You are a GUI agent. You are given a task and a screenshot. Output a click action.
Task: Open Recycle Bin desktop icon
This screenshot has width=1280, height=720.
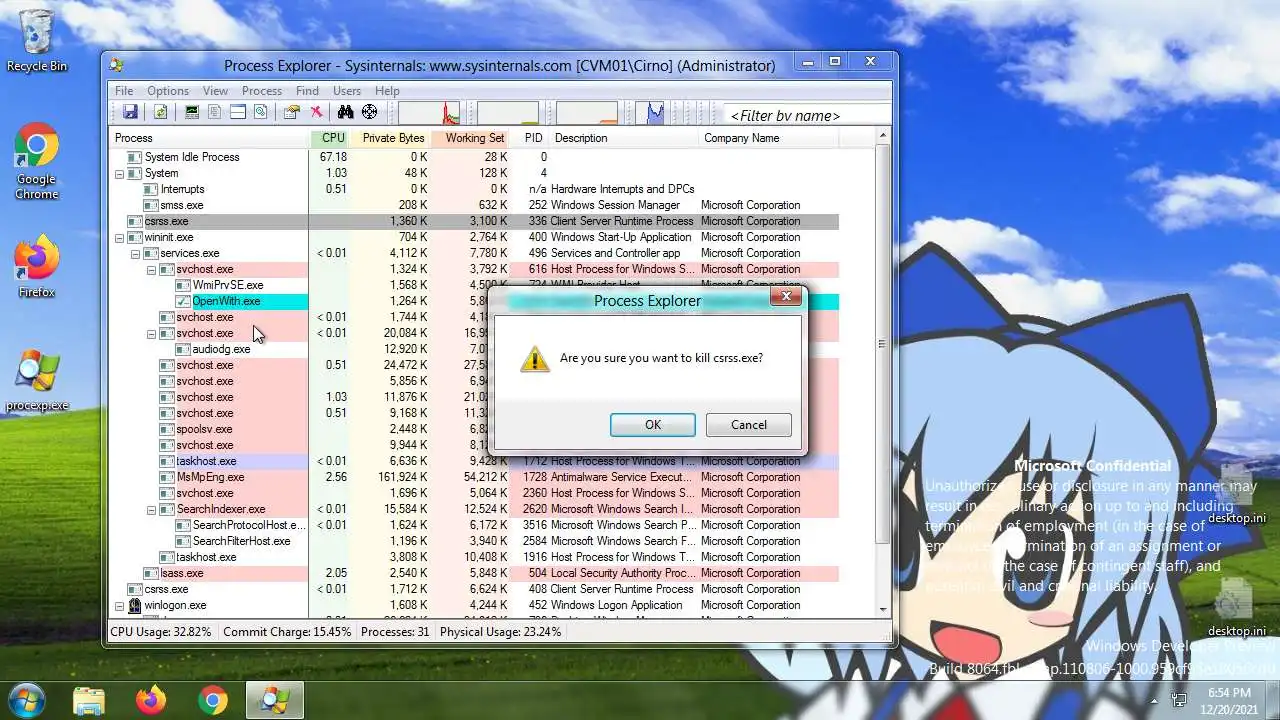[37, 41]
